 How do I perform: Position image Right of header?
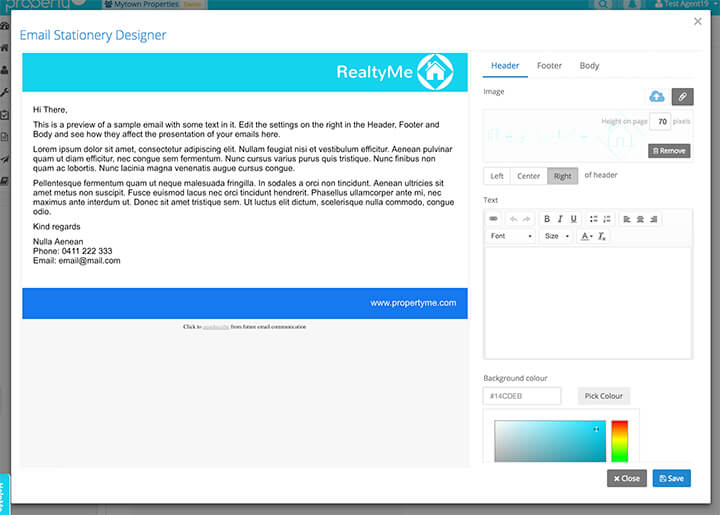click(562, 176)
